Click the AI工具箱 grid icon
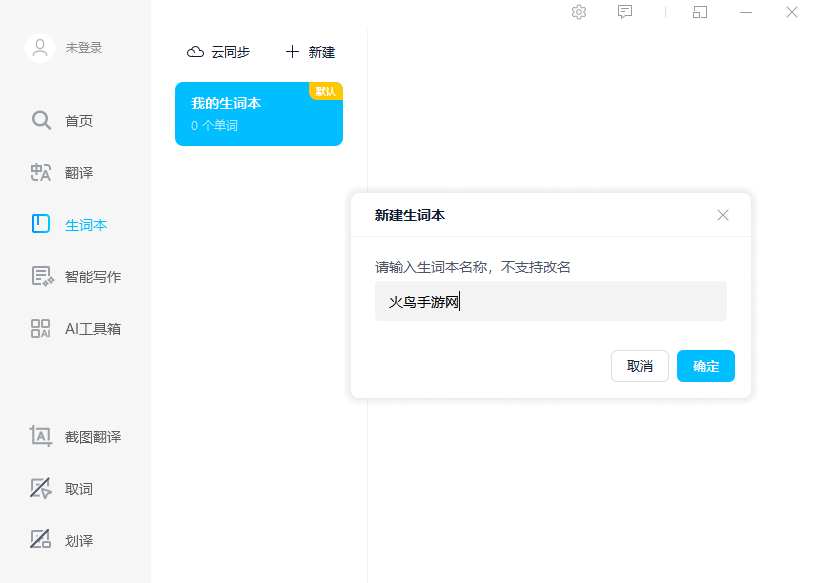The width and height of the screenshot is (815, 583). point(41,328)
